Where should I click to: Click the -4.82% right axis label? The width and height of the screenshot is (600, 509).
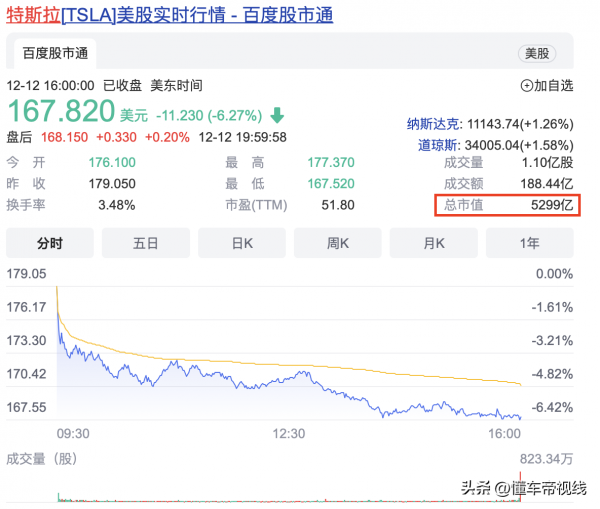click(x=552, y=374)
